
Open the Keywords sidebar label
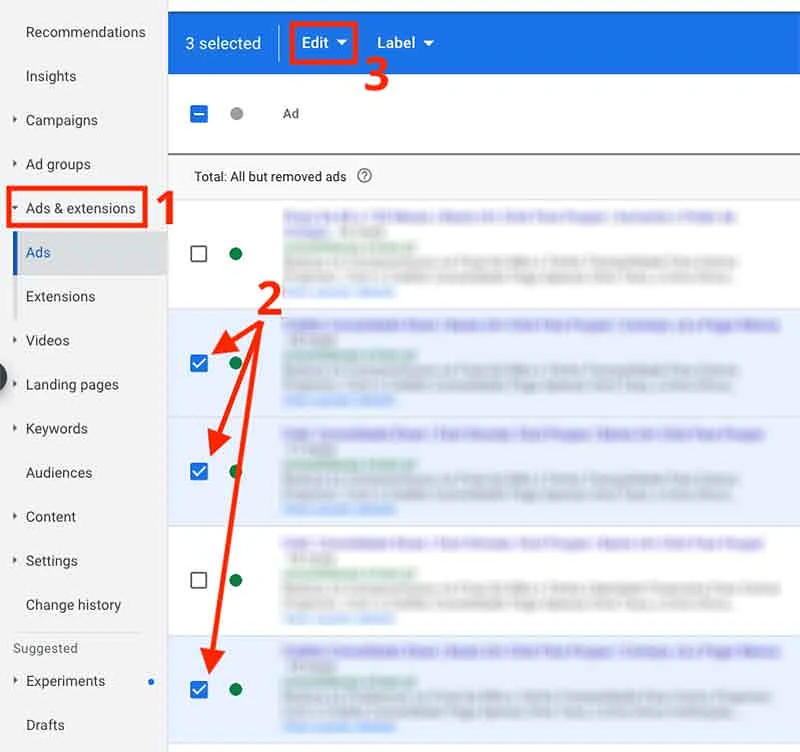click(x=57, y=429)
